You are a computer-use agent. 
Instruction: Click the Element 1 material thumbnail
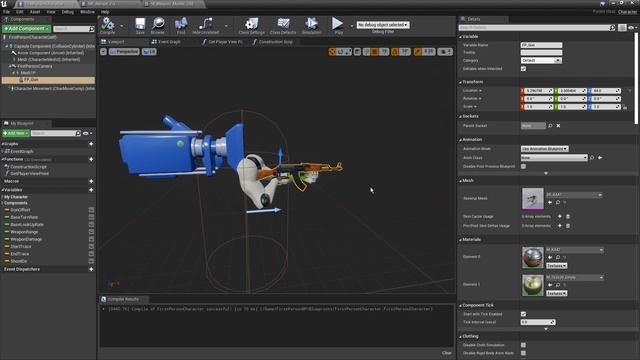[533, 285]
